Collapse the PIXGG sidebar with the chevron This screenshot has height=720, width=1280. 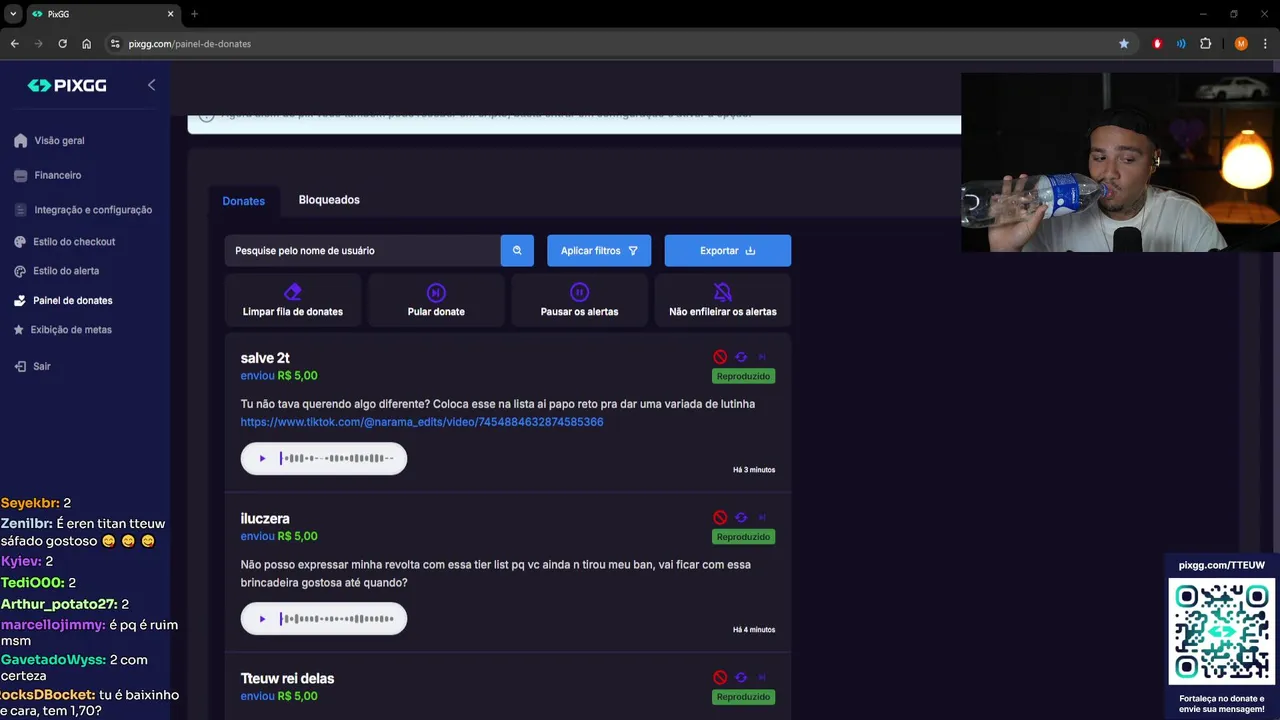point(151,85)
